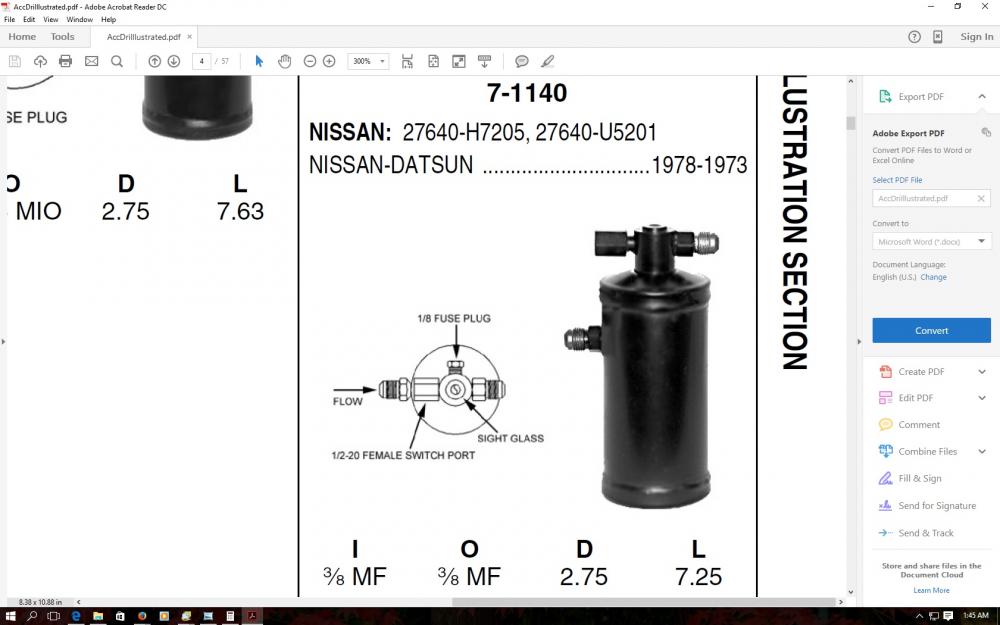Open the Combine Files tool

pyautogui.click(x=927, y=451)
